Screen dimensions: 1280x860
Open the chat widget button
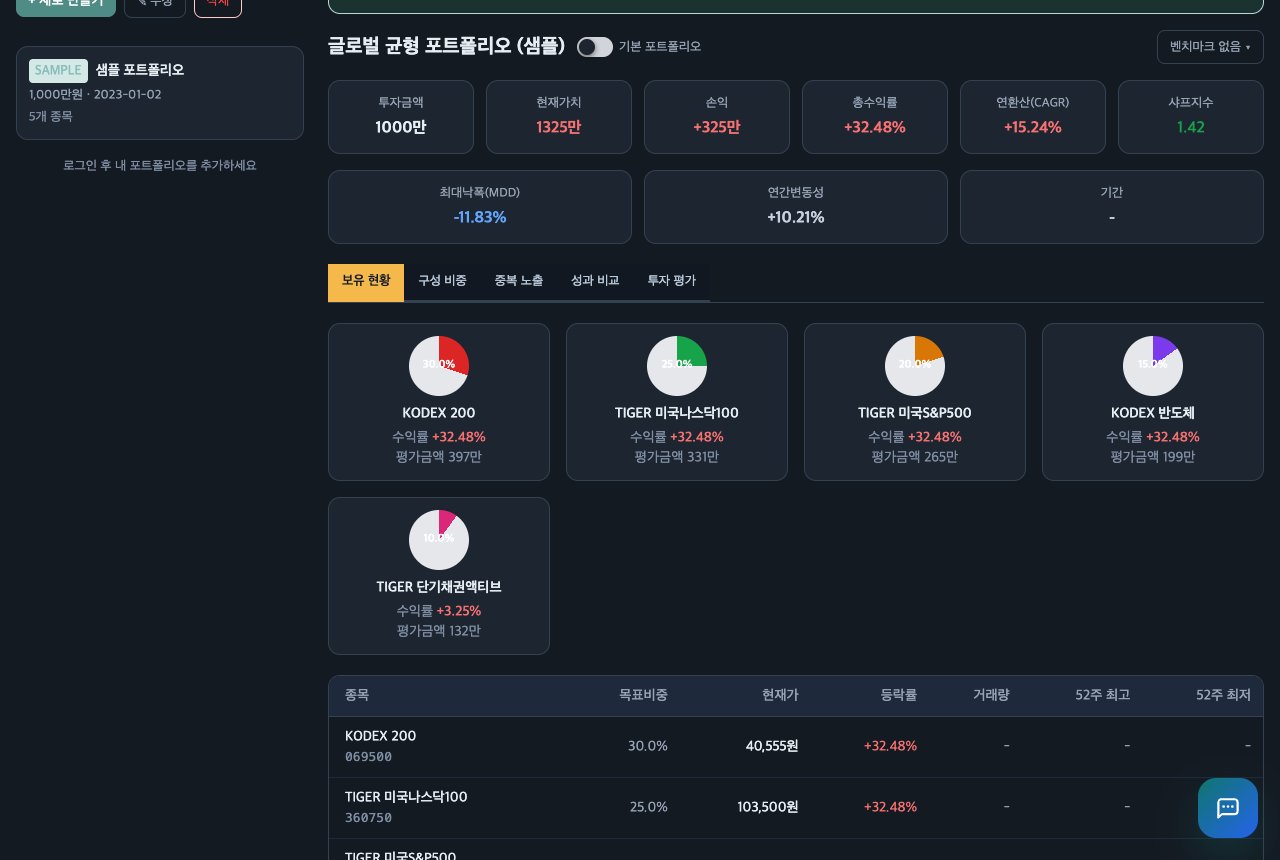point(1228,808)
